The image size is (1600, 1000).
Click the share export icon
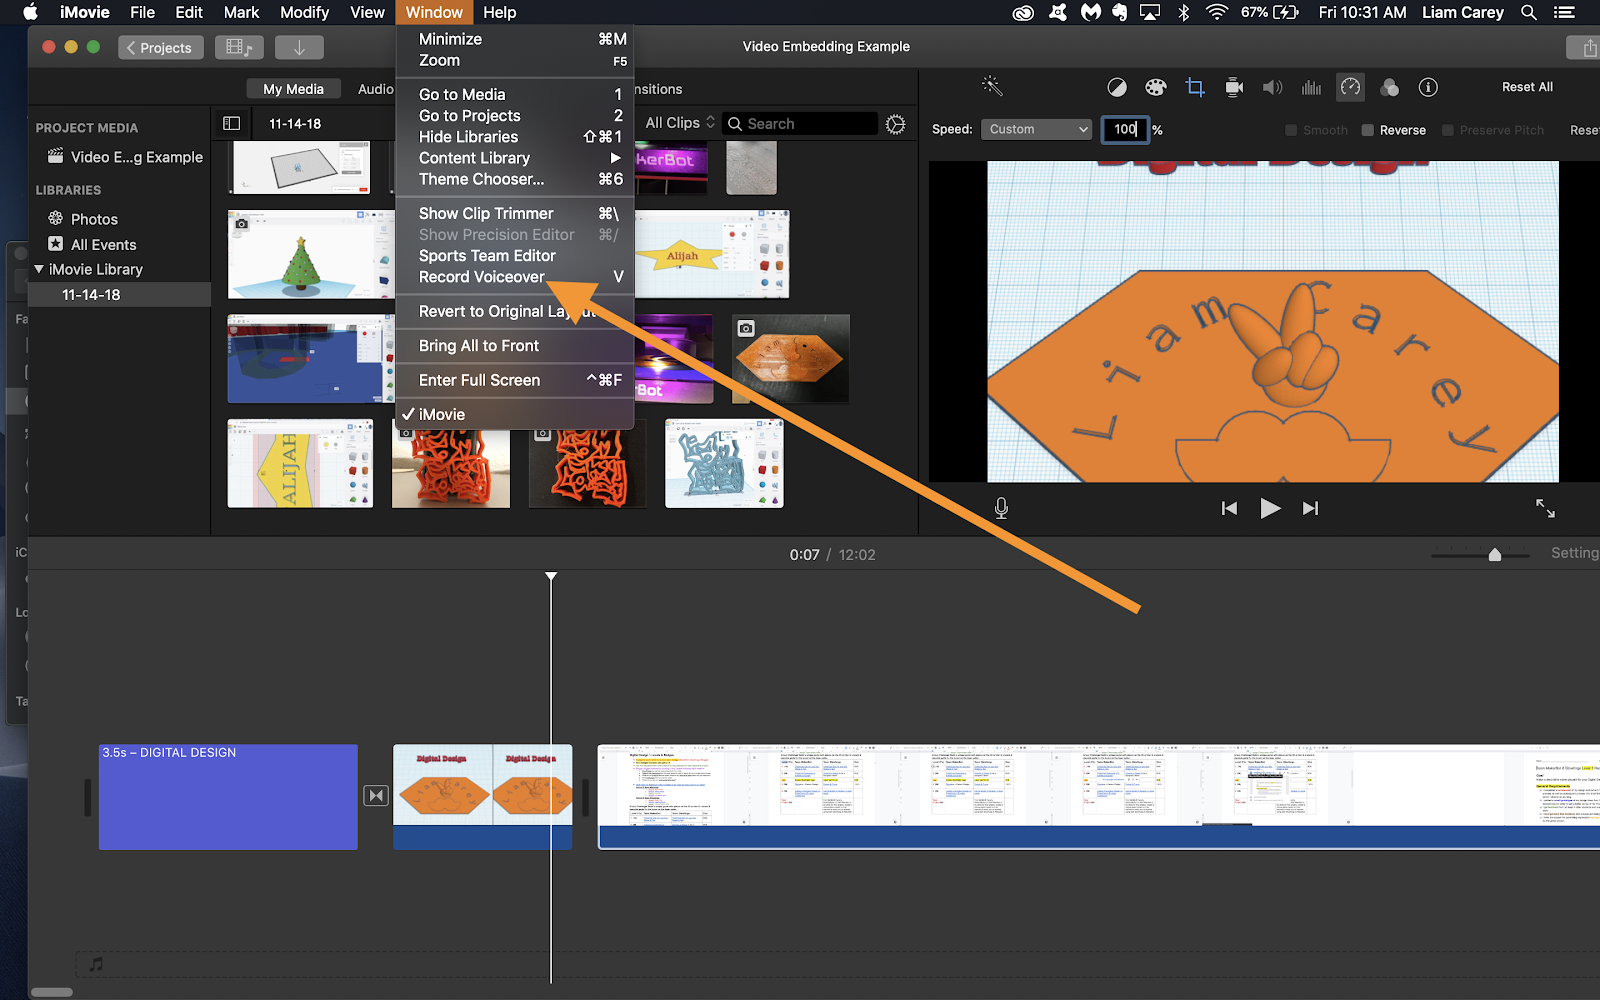pyautogui.click(x=1588, y=47)
